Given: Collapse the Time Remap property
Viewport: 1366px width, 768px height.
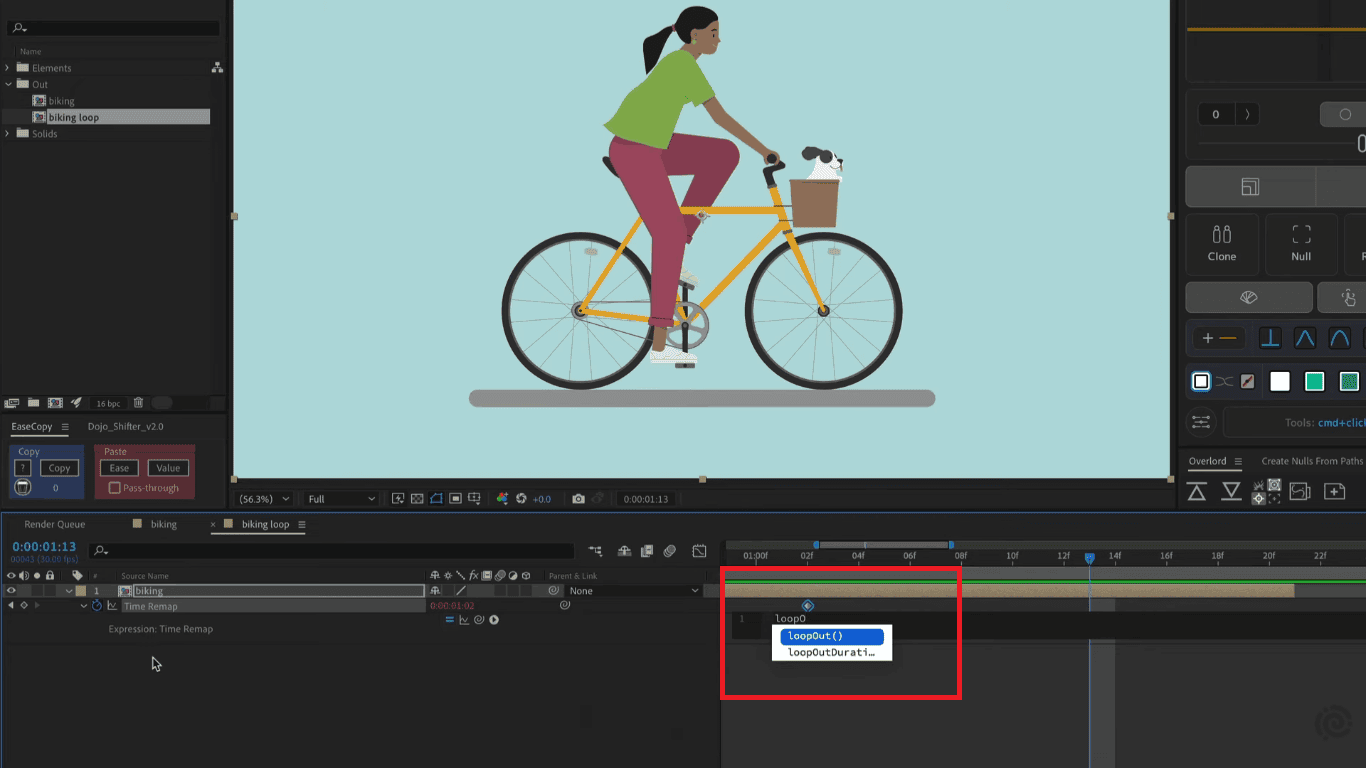Looking at the screenshot, I should point(84,606).
